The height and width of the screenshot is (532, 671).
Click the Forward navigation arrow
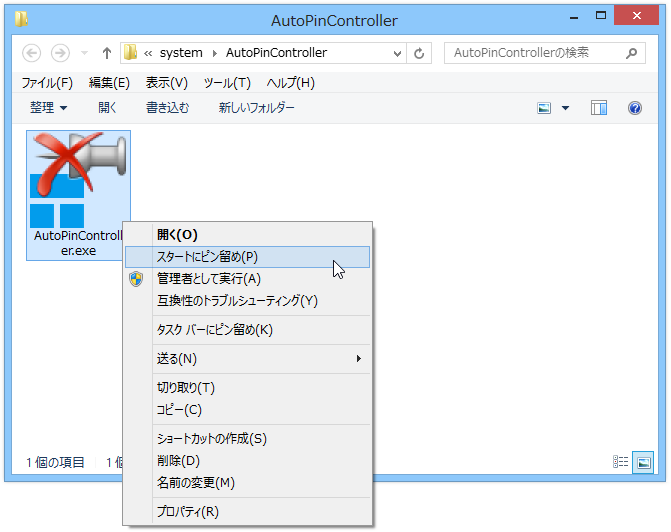click(x=60, y=53)
